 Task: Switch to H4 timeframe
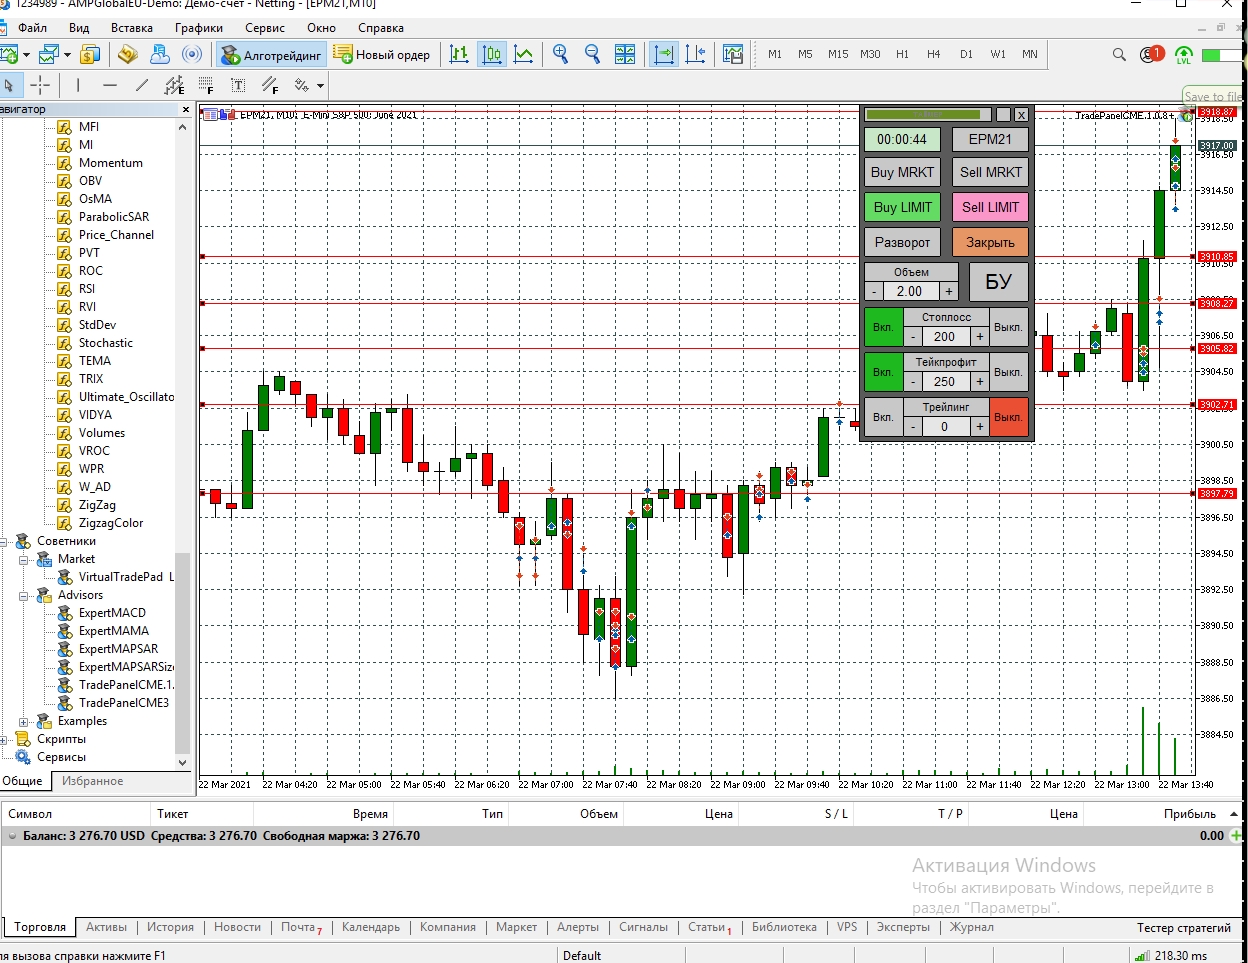point(934,54)
